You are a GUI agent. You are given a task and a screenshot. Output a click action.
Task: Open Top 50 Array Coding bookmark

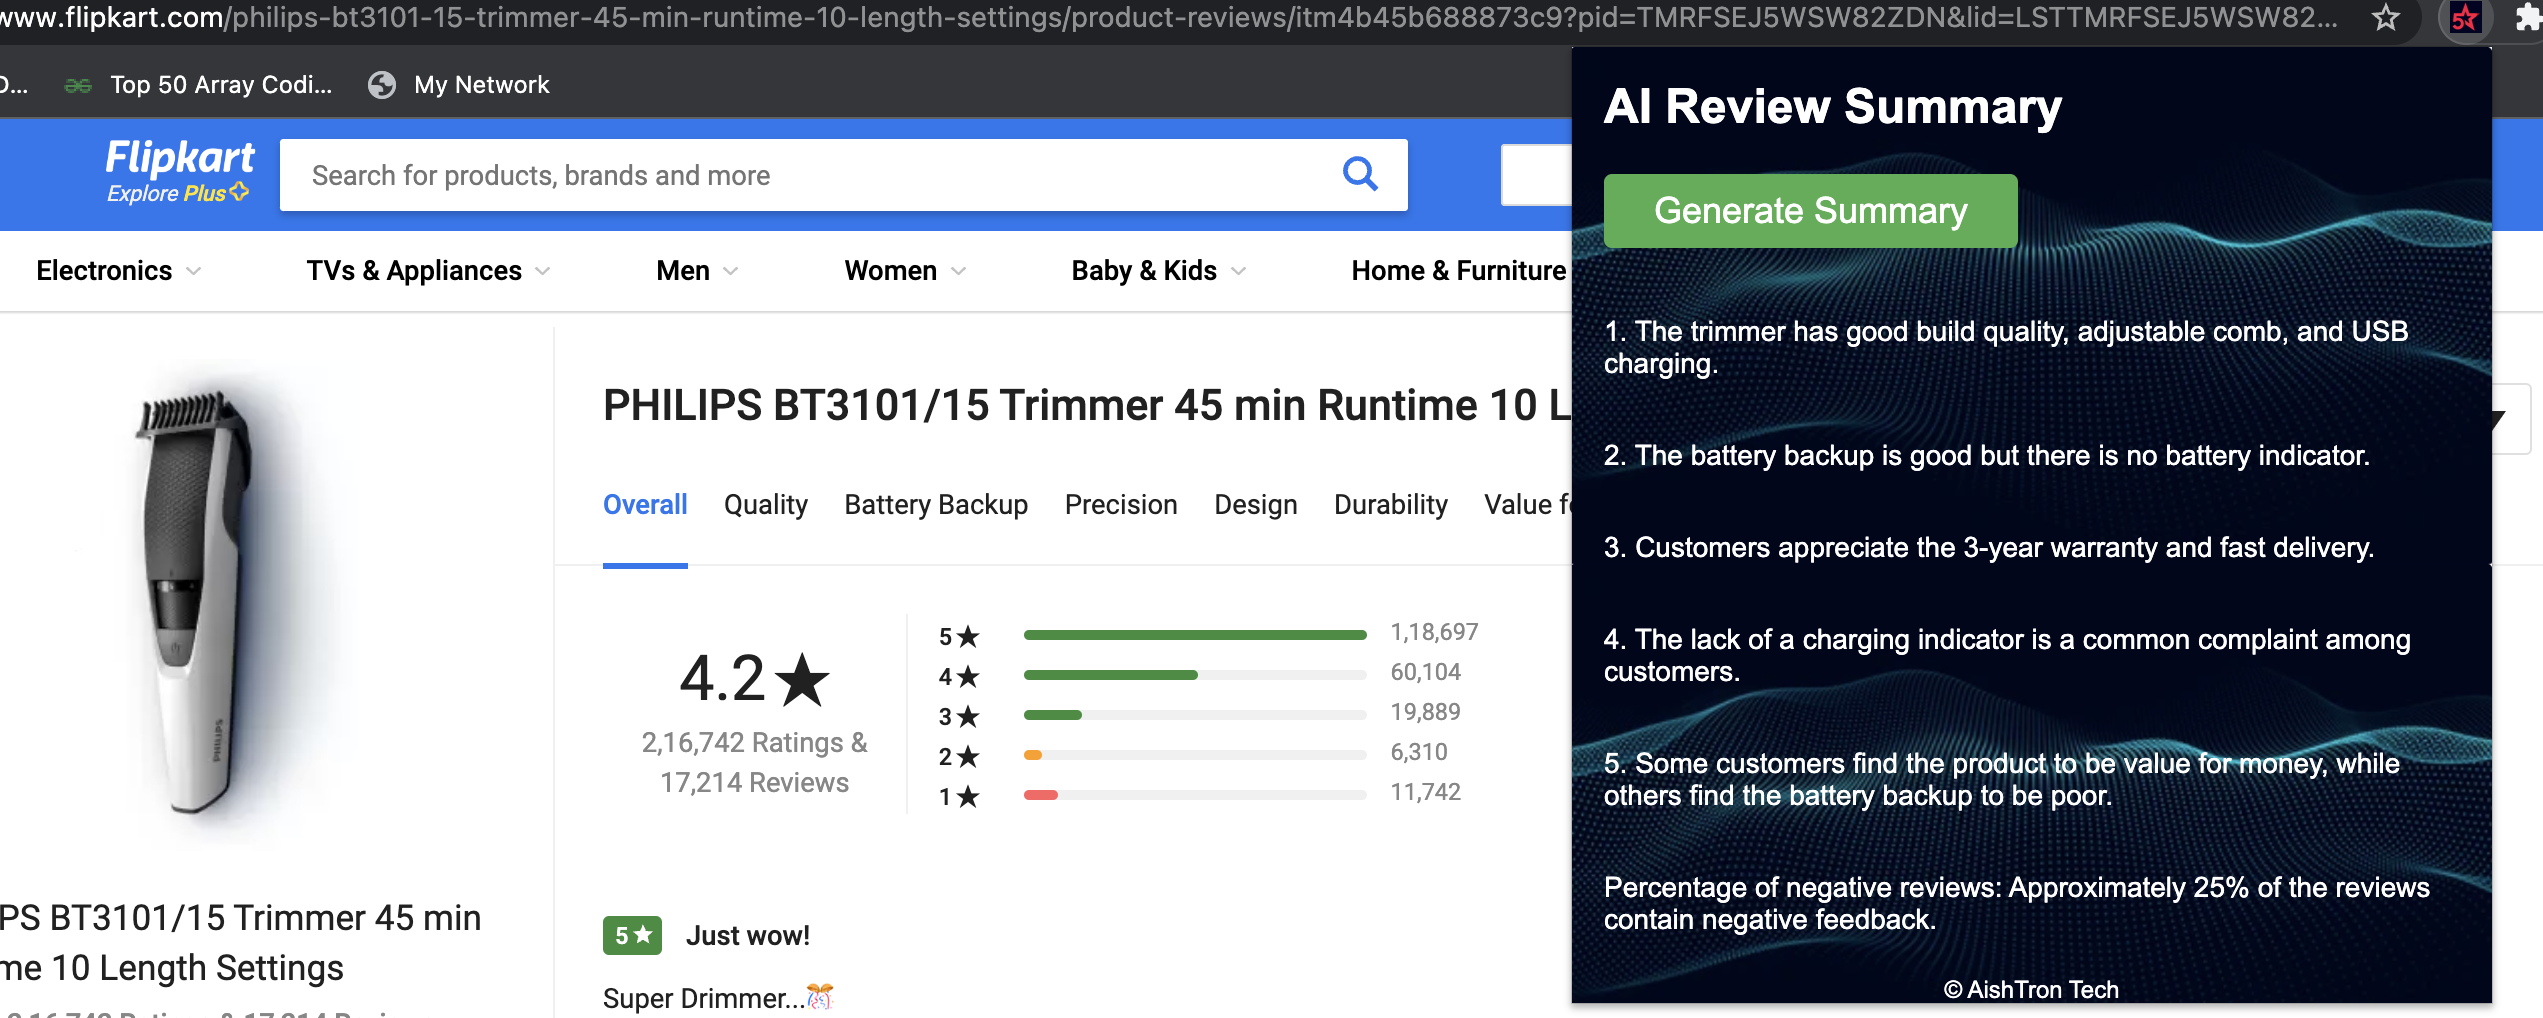click(x=198, y=85)
